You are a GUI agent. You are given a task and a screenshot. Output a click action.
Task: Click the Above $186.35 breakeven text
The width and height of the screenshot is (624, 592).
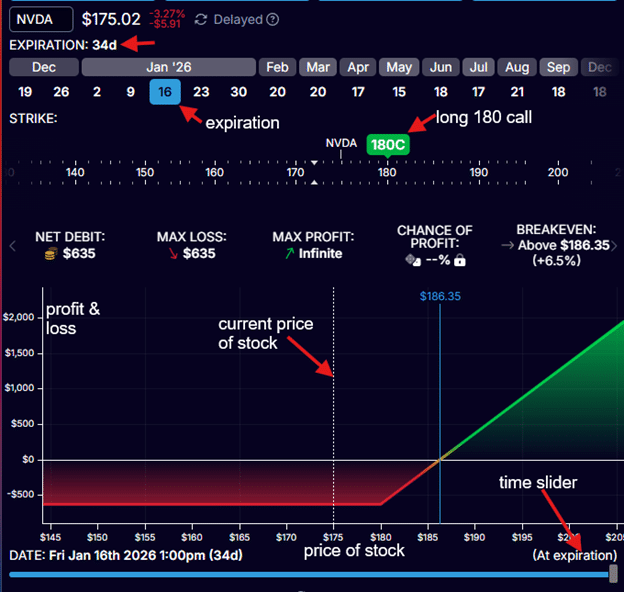564,245
